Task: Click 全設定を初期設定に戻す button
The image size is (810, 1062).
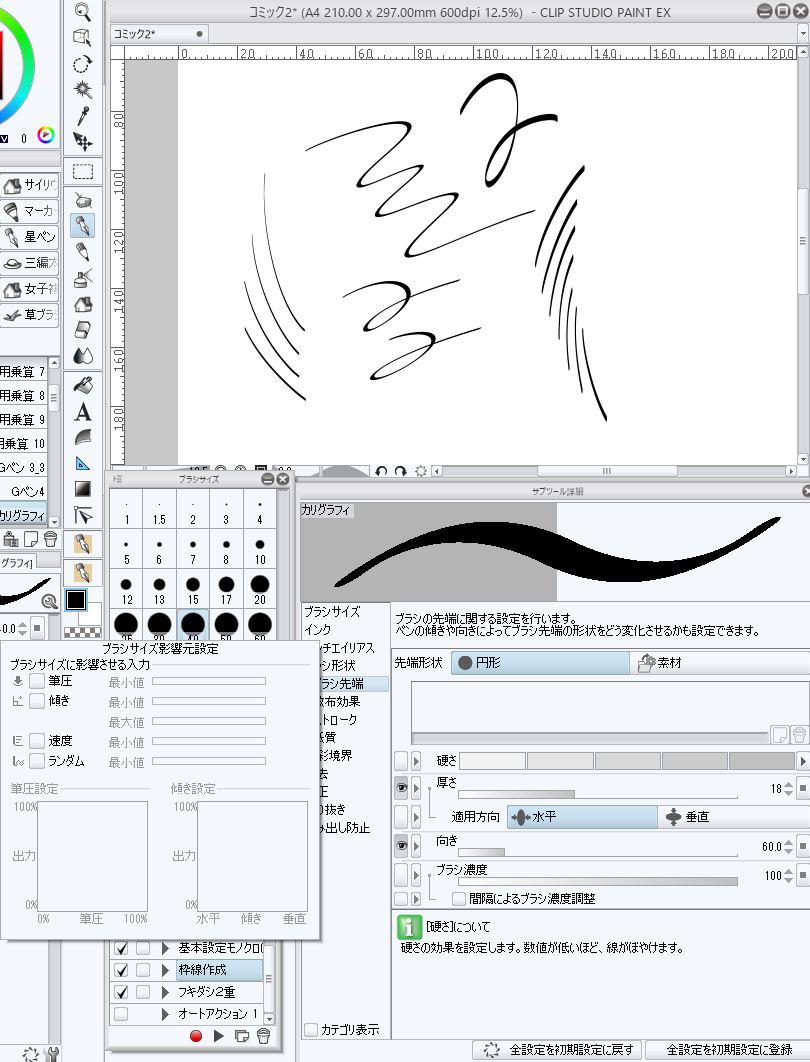Action: point(558,1049)
